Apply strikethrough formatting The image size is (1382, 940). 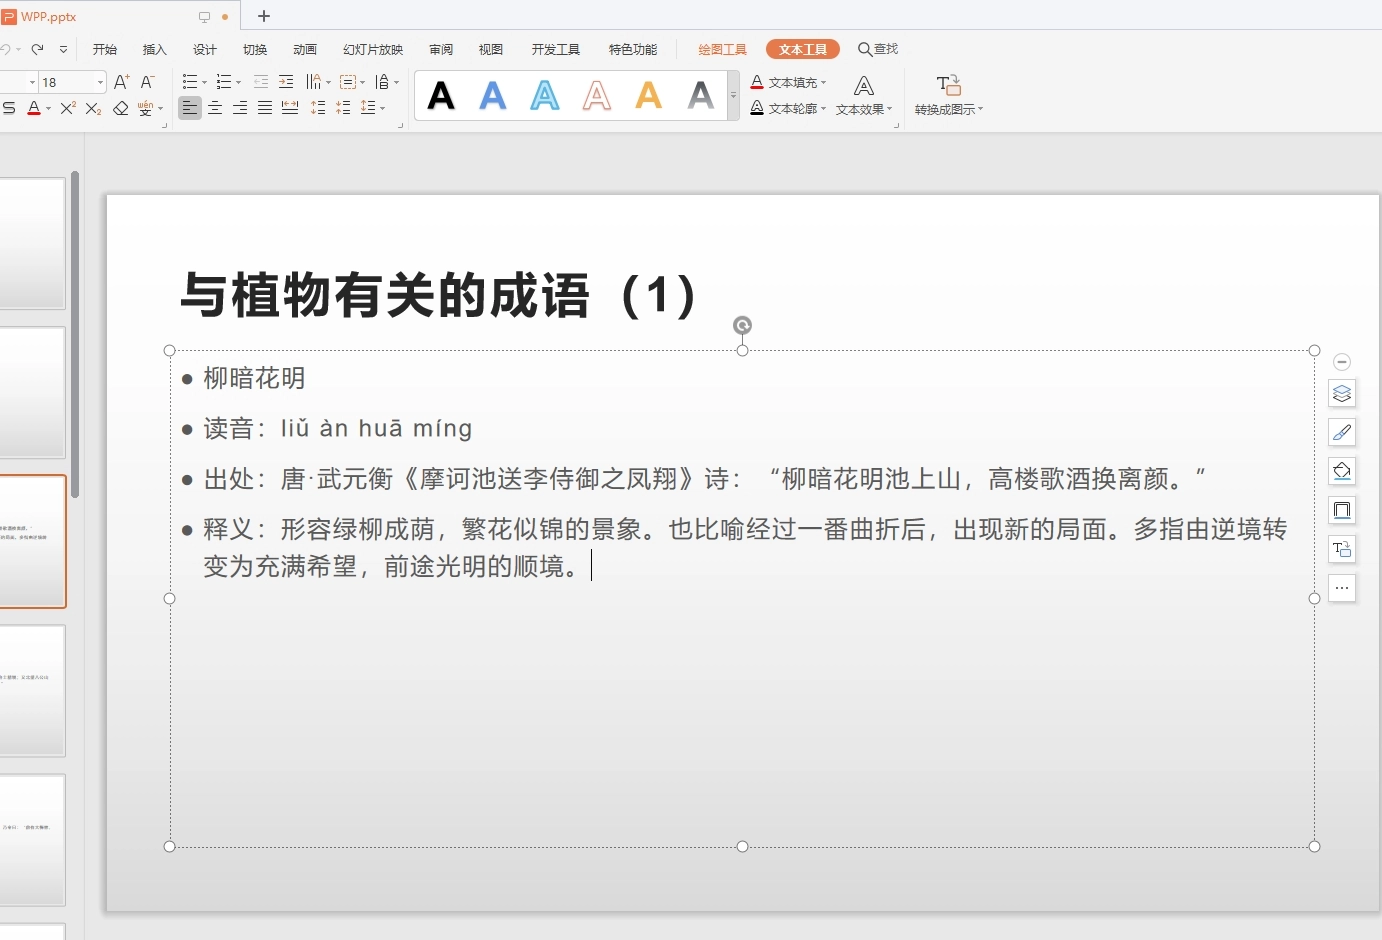tap(9, 108)
